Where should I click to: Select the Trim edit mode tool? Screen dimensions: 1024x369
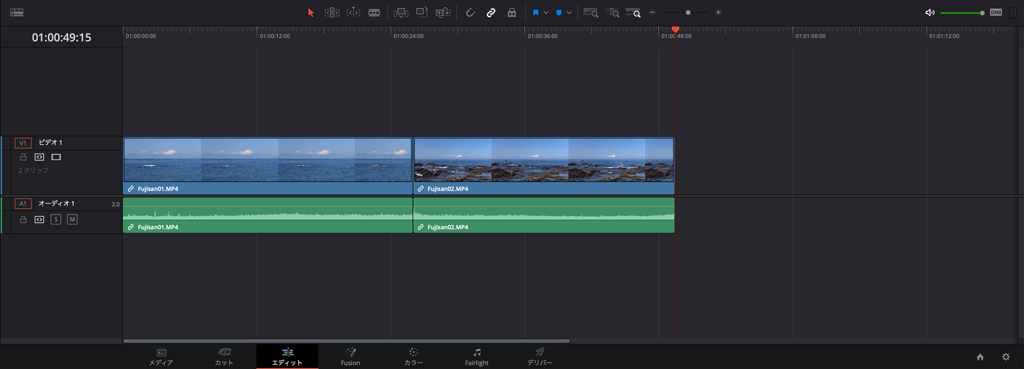pyautogui.click(x=332, y=12)
